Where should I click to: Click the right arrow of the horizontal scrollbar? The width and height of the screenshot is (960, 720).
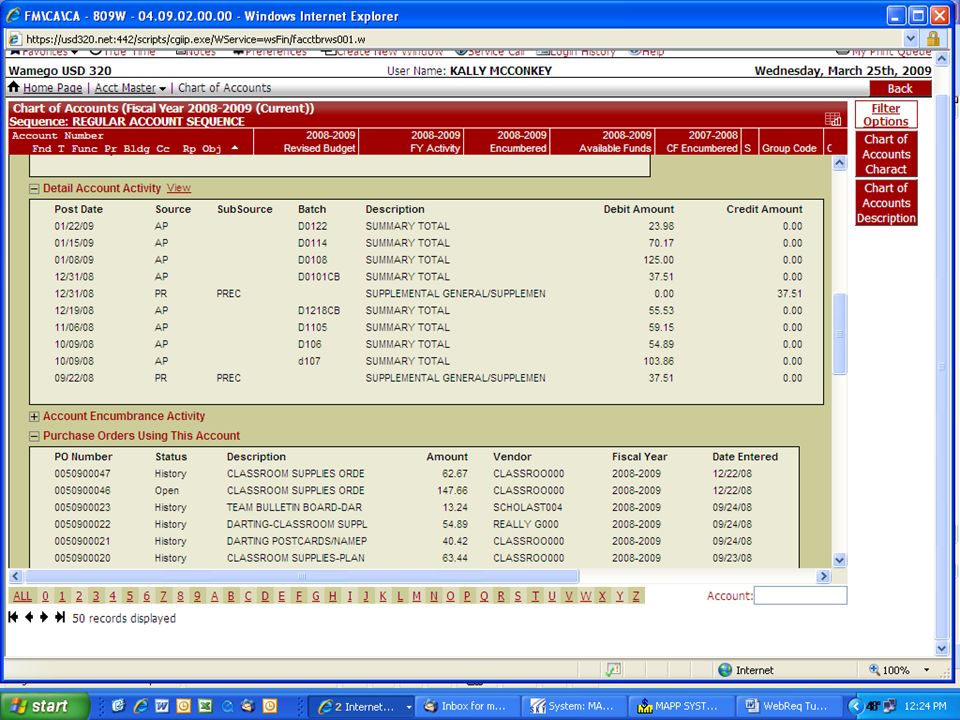[823, 576]
